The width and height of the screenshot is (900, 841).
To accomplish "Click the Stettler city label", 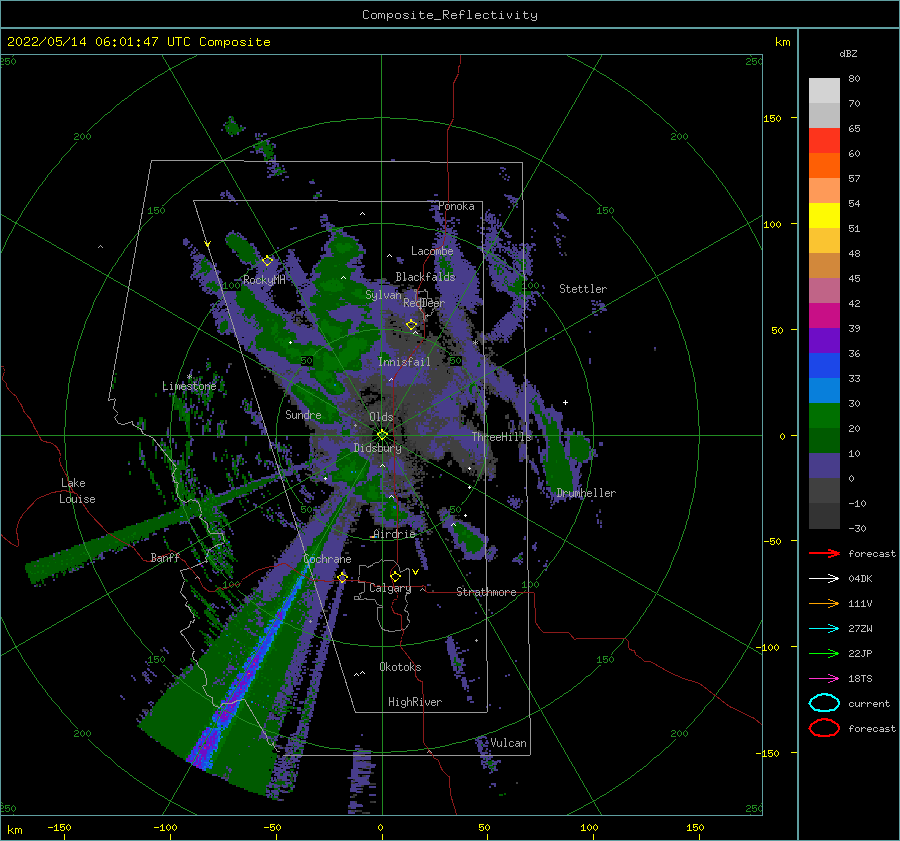I will tap(583, 289).
